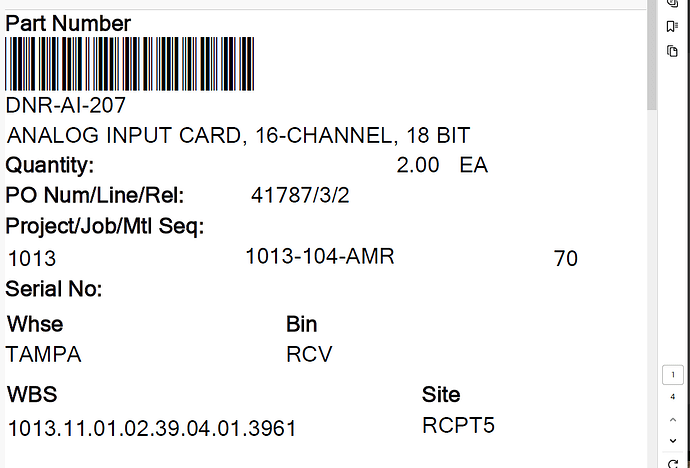Viewport: 690px width, 468px height.
Task: Click the WBS code 1013.11.01.02.39.04.01.3961
Action: point(152,429)
